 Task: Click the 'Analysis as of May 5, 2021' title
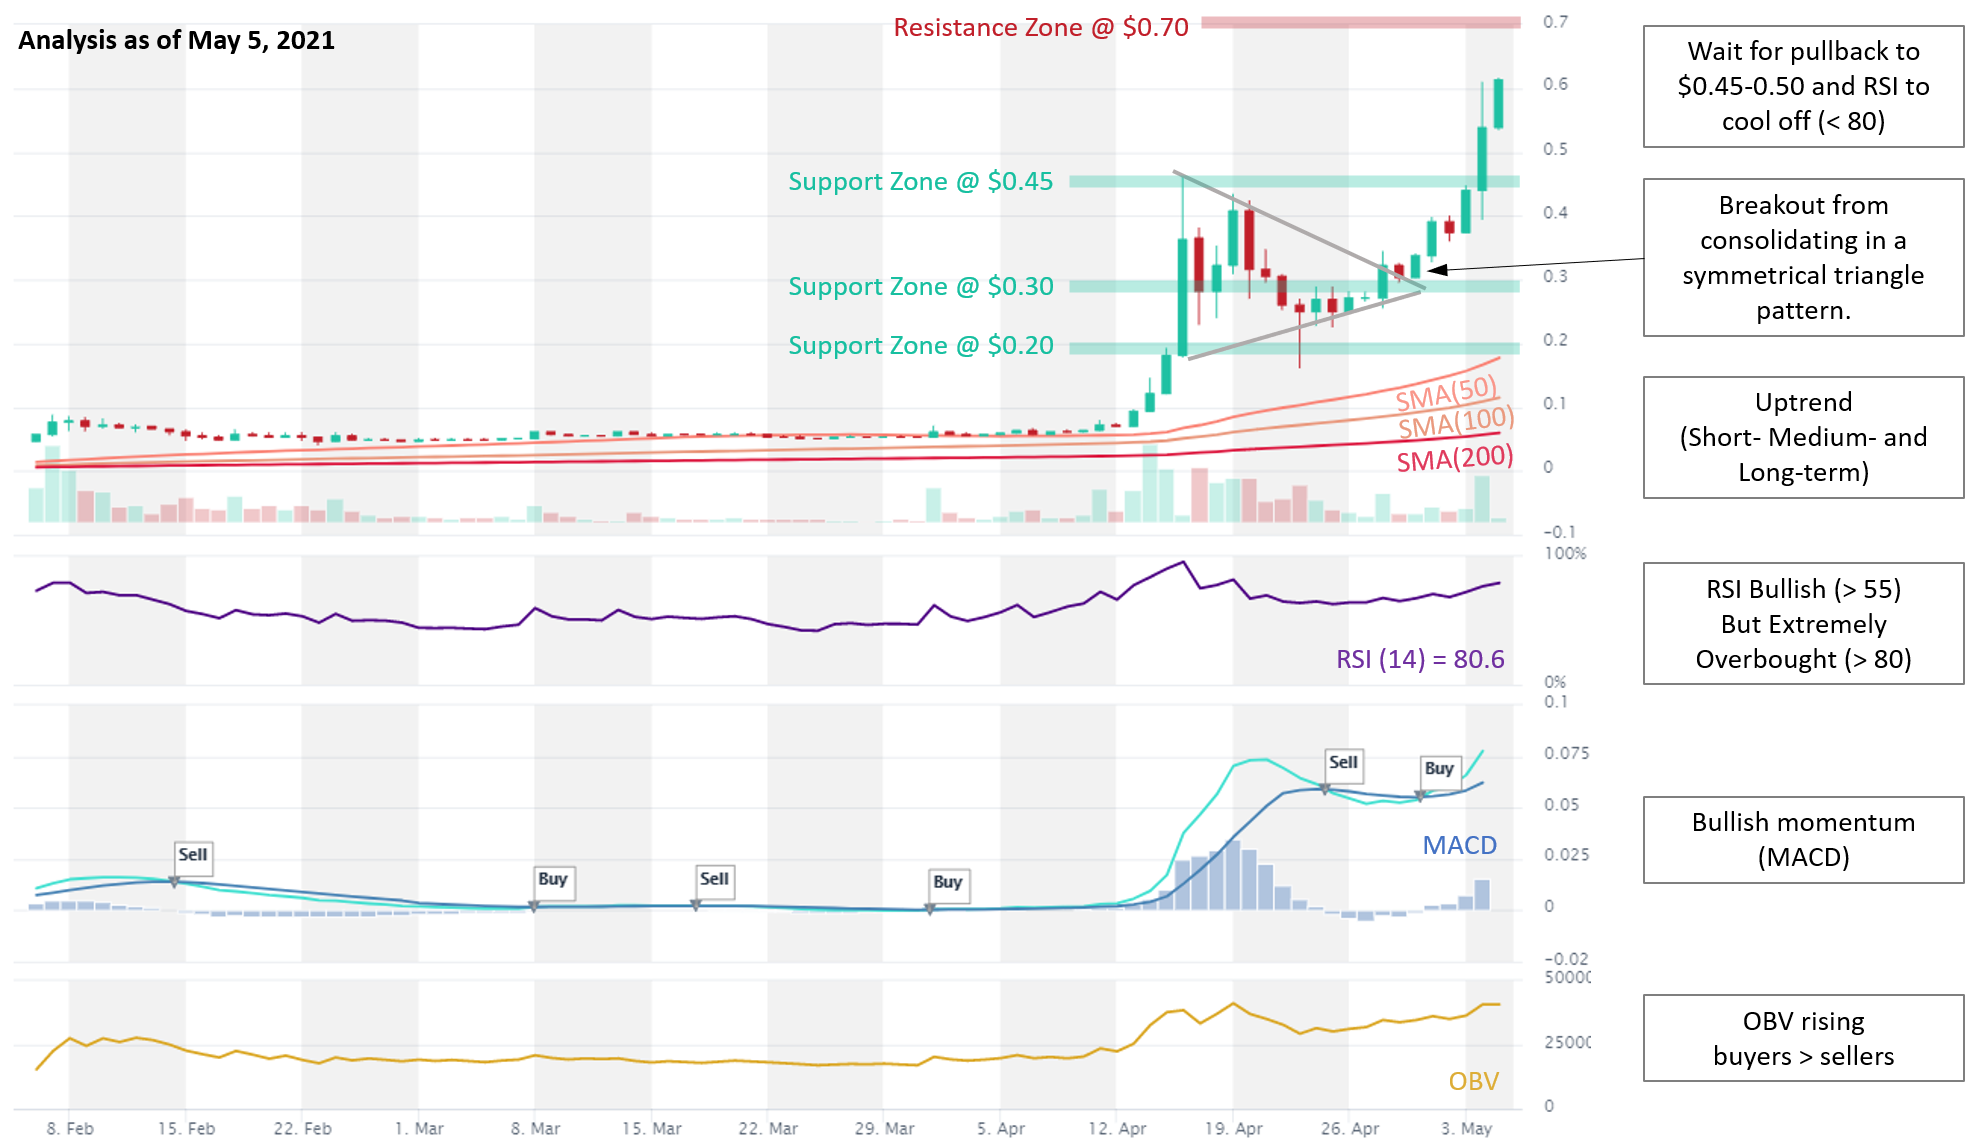[176, 40]
